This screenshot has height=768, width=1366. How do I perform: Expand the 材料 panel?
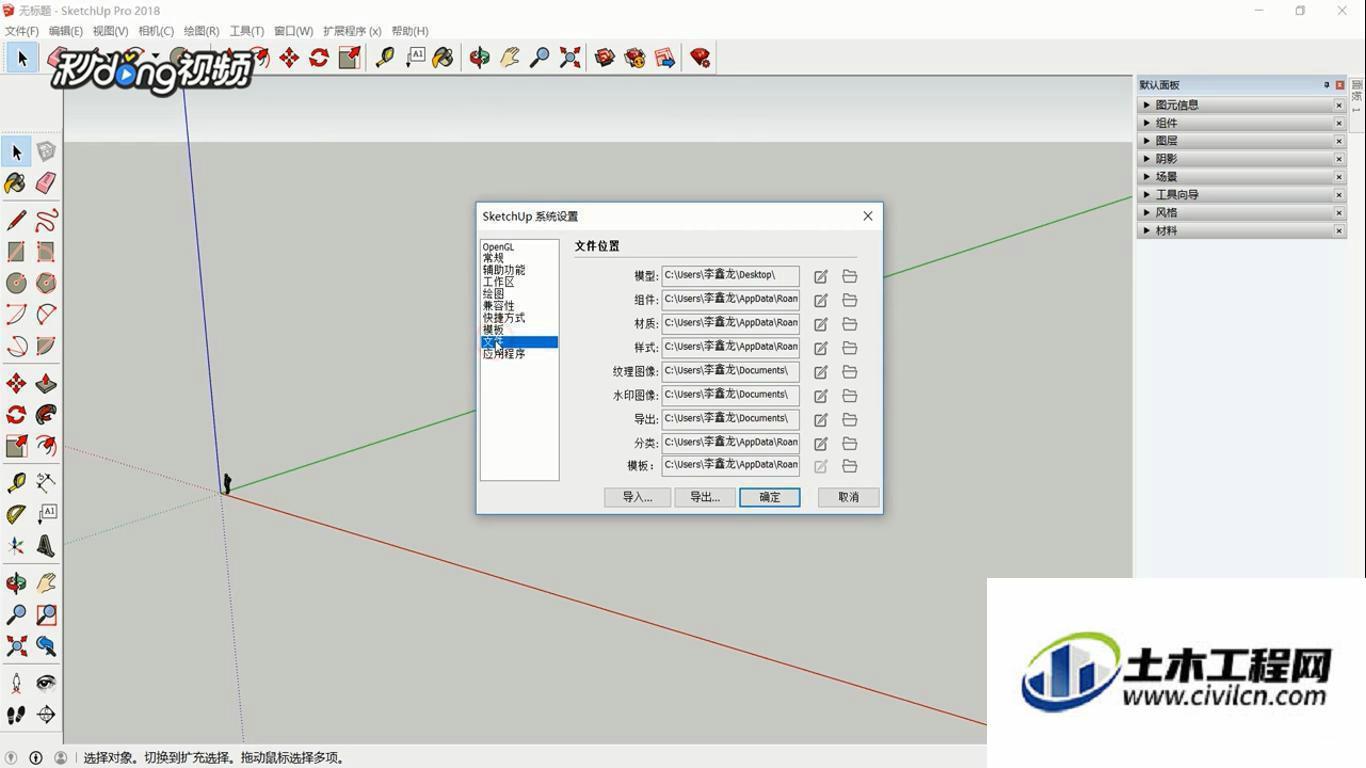(1147, 231)
